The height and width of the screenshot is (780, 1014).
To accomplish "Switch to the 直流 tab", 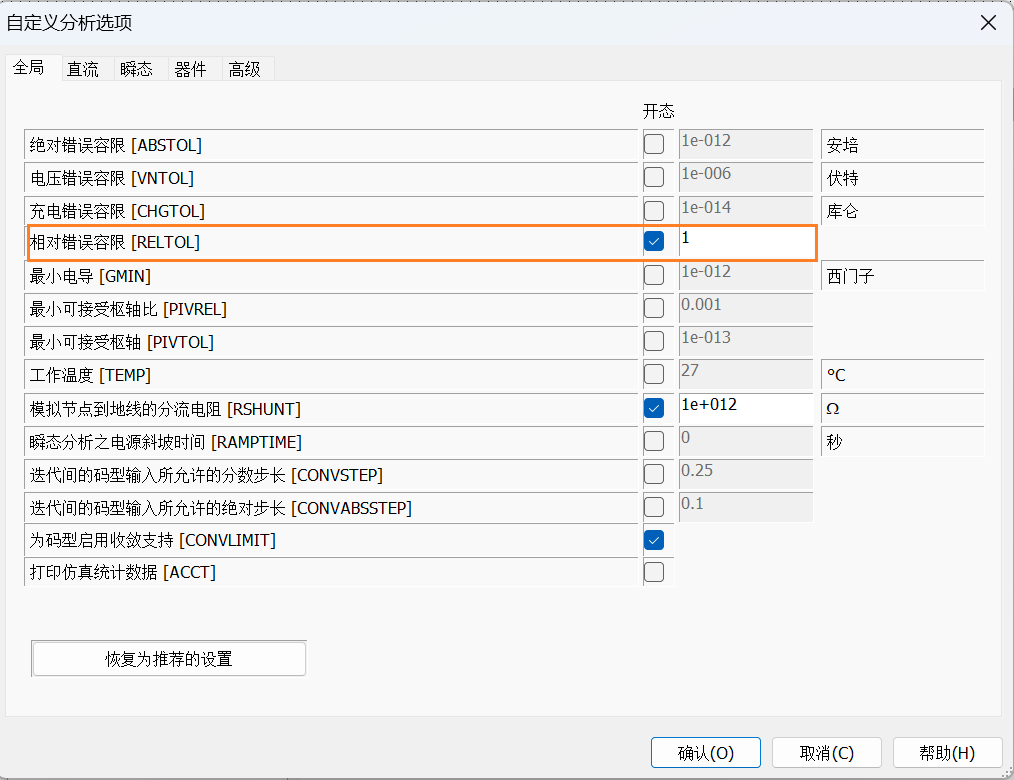I will (x=83, y=69).
